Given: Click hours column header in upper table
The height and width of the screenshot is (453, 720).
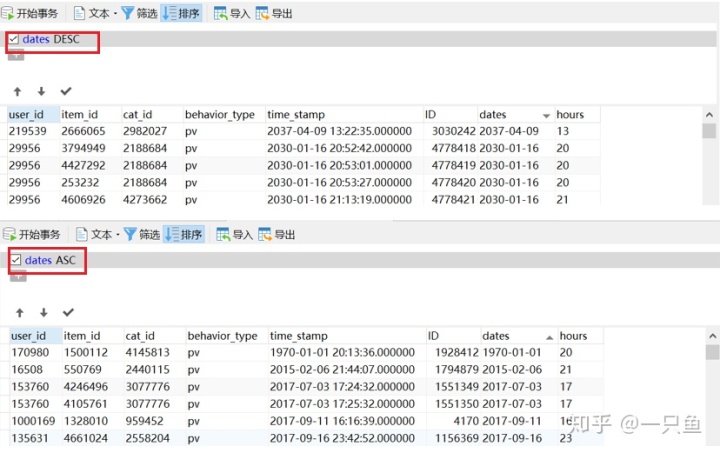Looking at the screenshot, I should 577,114.
